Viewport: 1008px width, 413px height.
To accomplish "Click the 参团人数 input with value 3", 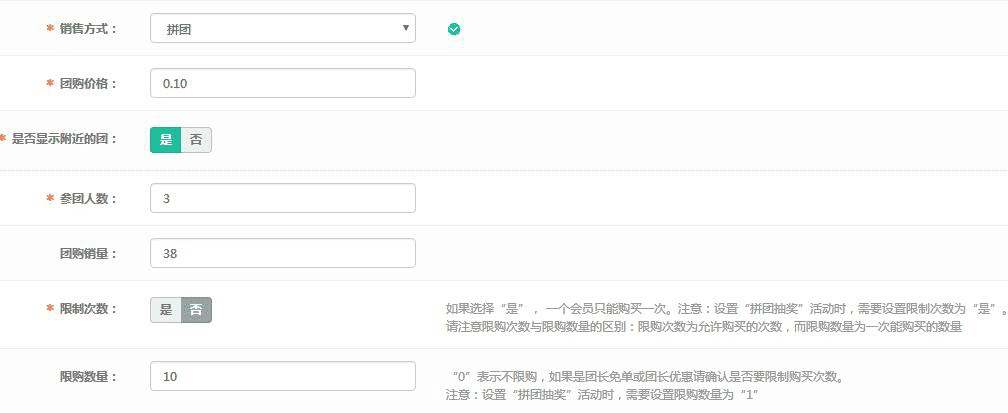I will point(282,198).
